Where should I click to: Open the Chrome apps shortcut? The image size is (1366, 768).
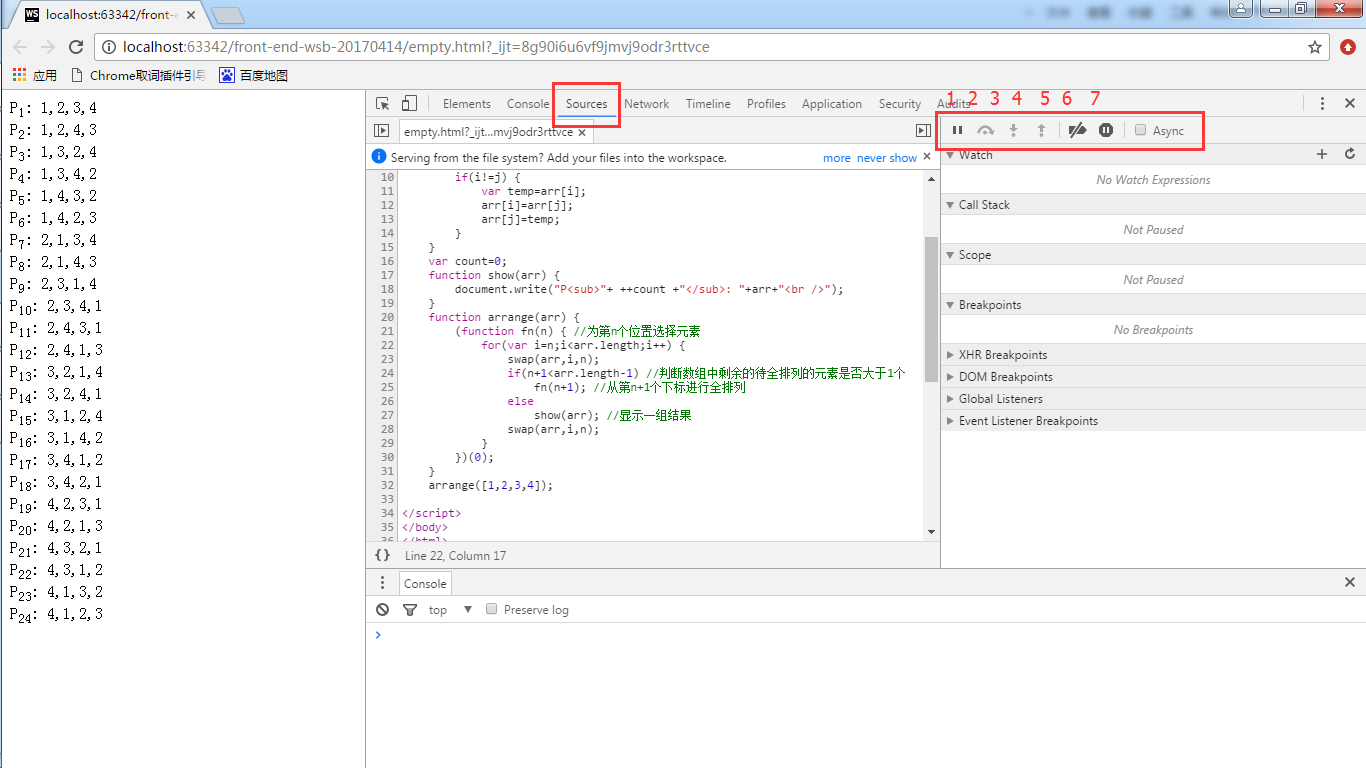point(34,75)
